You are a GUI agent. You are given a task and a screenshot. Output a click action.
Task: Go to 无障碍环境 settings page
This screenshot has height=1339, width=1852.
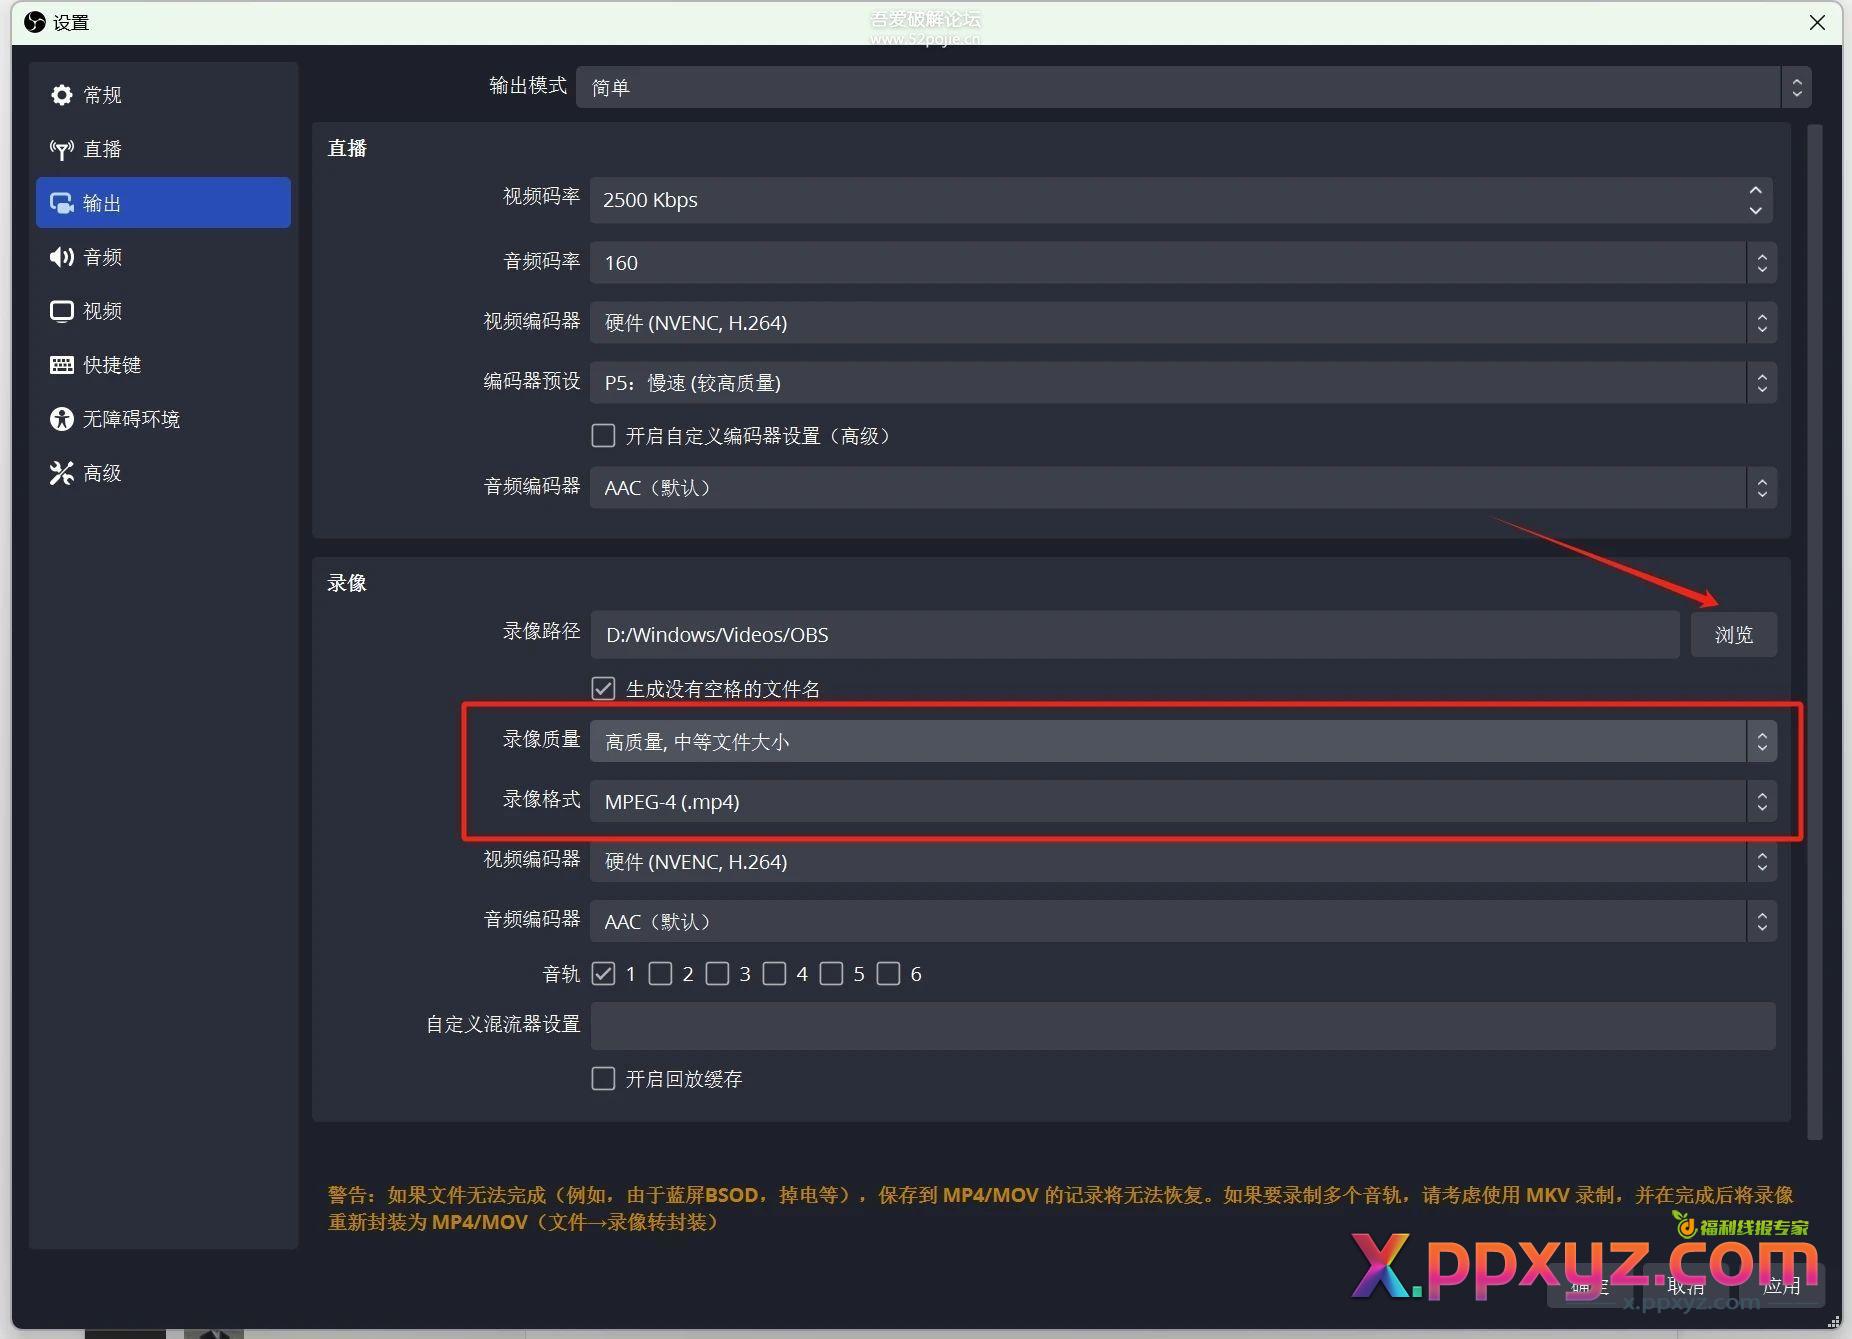pos(164,419)
